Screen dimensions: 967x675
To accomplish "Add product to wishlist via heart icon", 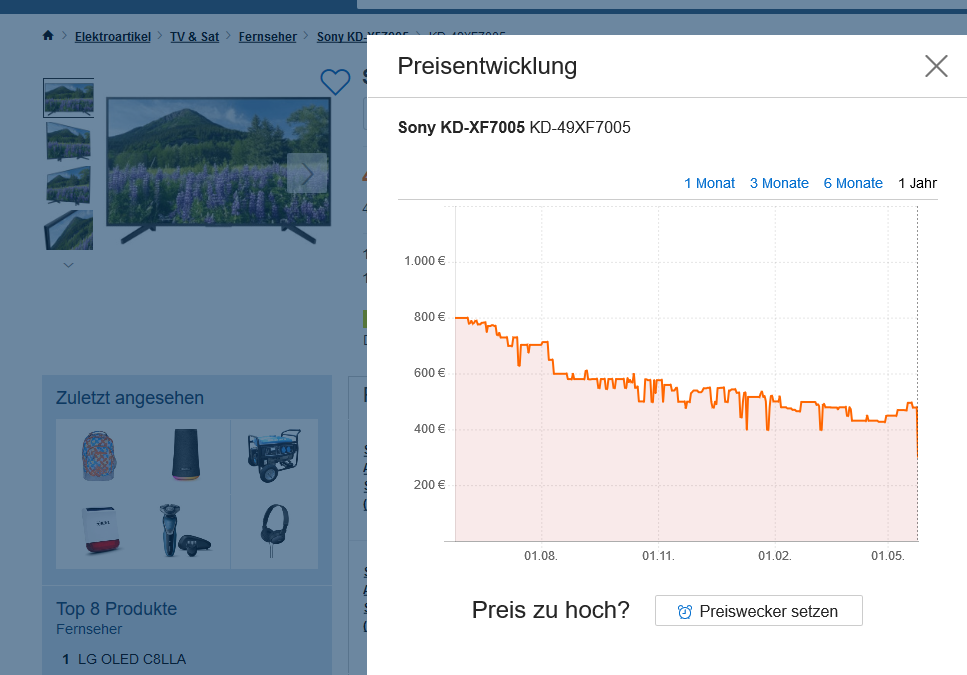I will point(334,81).
